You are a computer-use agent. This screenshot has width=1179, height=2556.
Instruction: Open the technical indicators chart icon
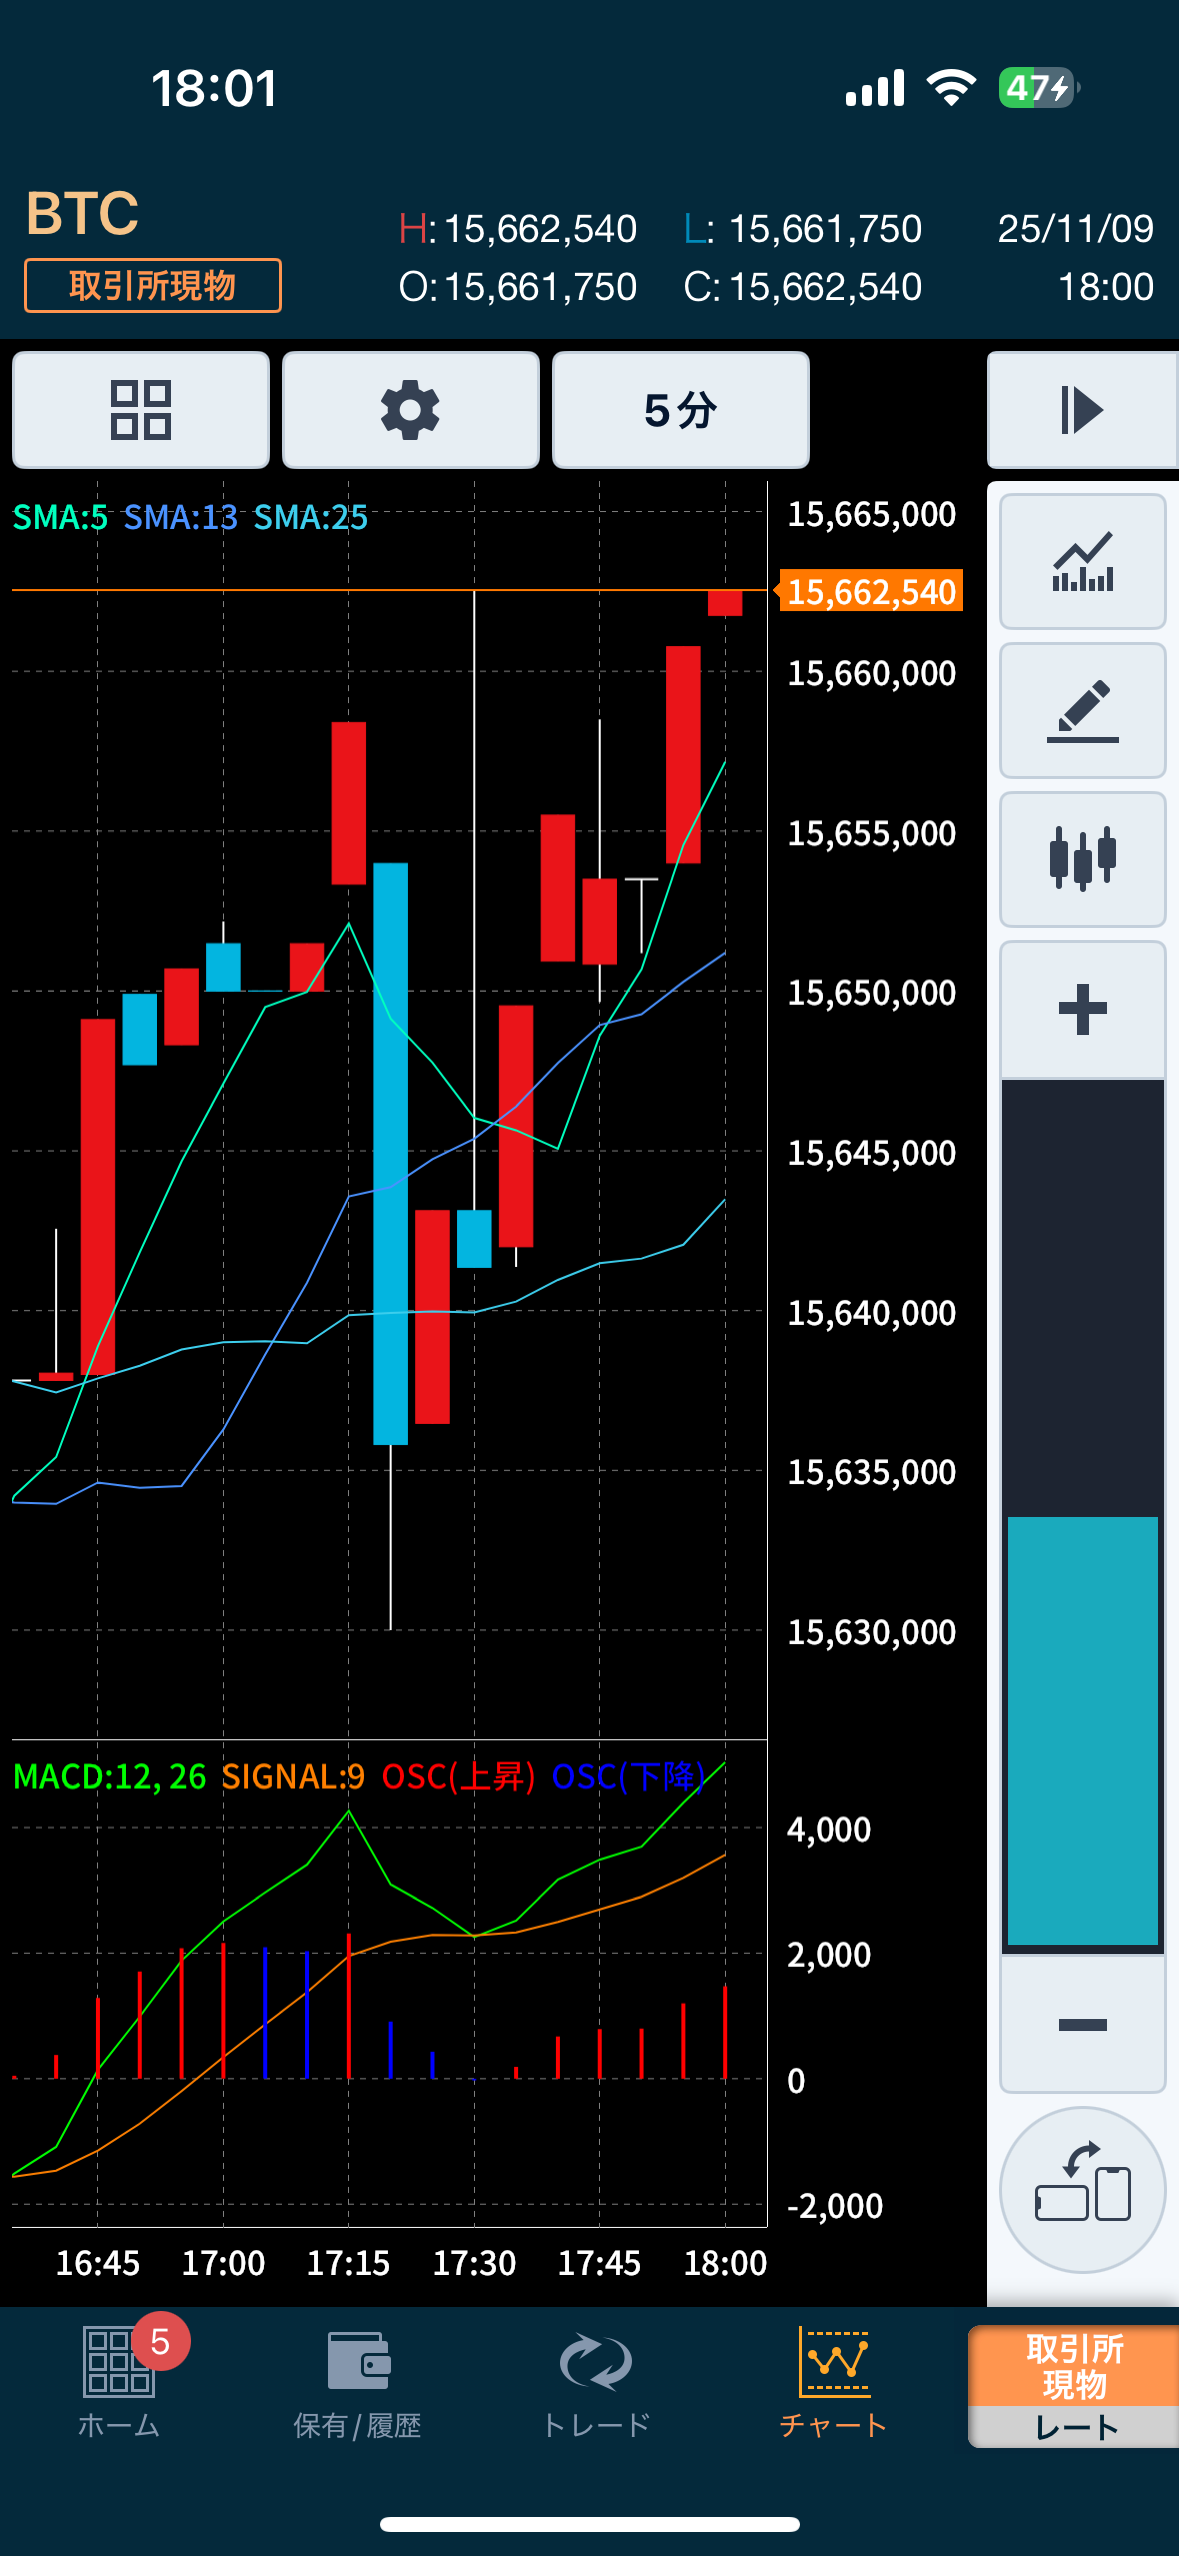tap(1082, 561)
